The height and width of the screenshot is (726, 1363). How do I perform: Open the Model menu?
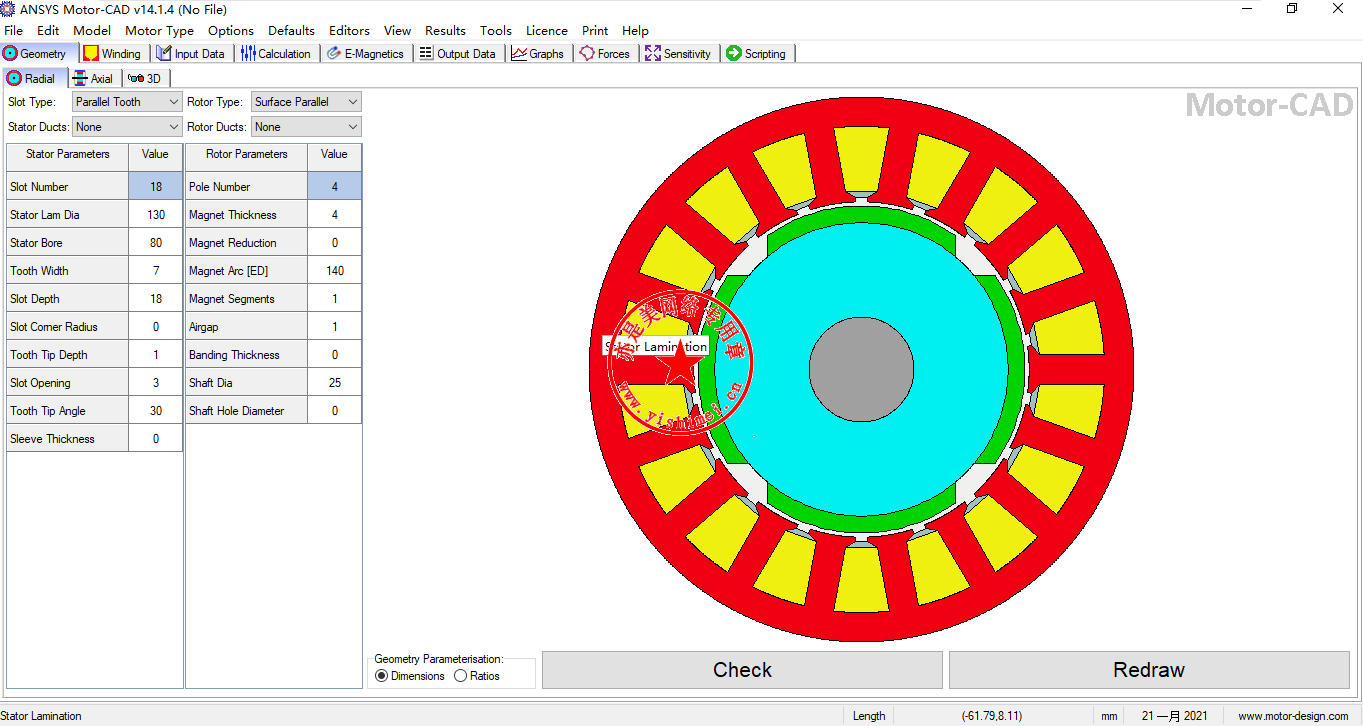click(92, 30)
